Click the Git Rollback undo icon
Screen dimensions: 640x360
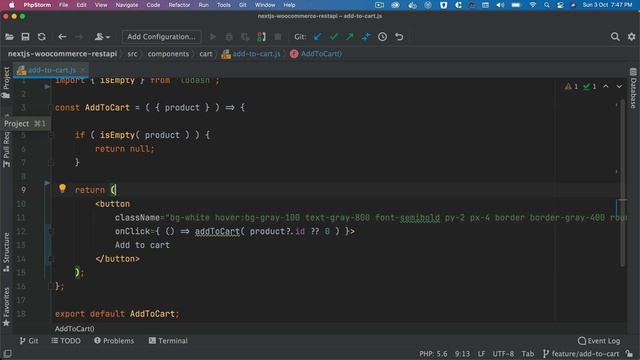tap(399, 37)
